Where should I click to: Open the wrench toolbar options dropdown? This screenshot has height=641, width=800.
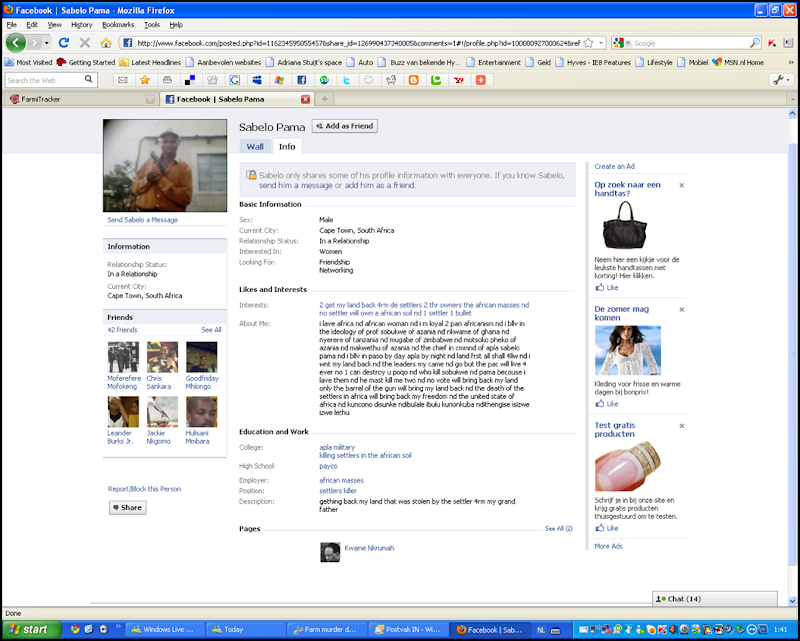(781, 80)
